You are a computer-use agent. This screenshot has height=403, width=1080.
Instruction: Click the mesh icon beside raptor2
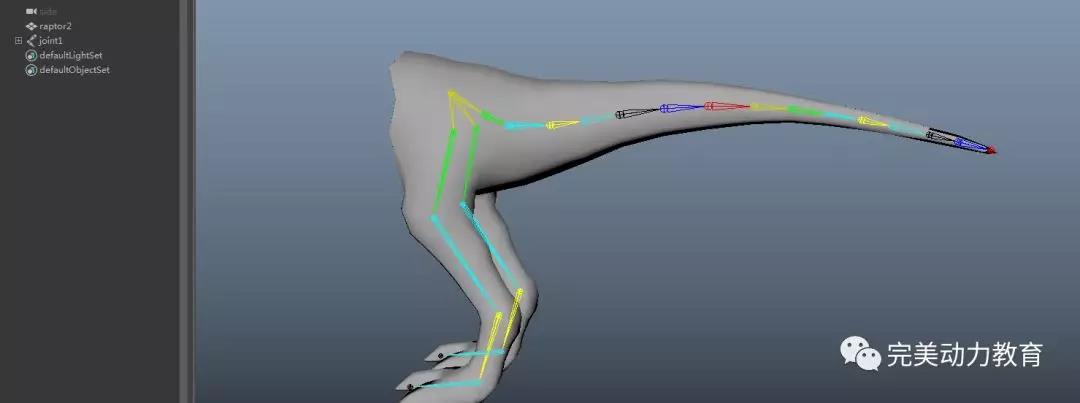[x=30, y=26]
